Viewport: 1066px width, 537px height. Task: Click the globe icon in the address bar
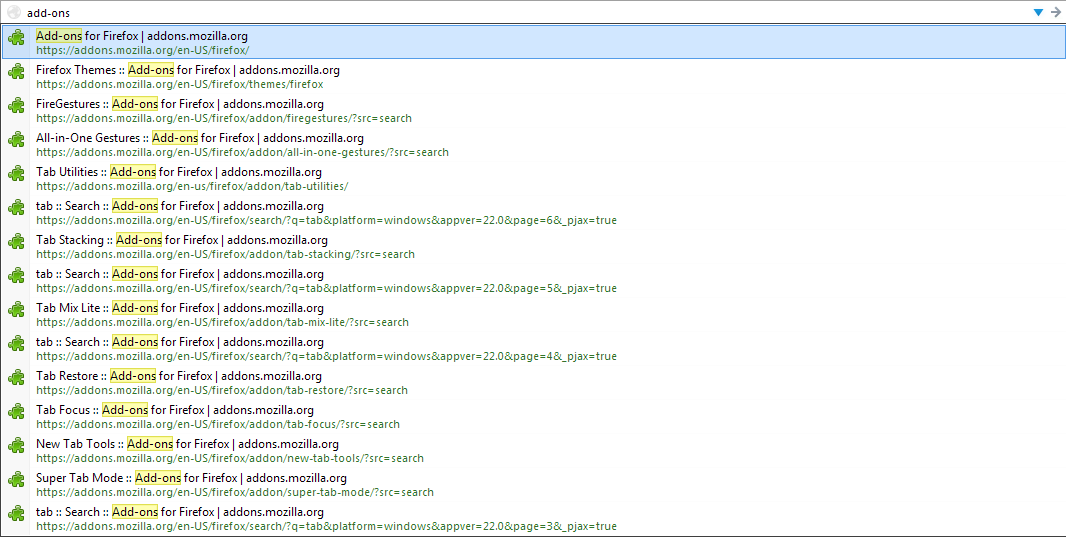[x=14, y=12]
